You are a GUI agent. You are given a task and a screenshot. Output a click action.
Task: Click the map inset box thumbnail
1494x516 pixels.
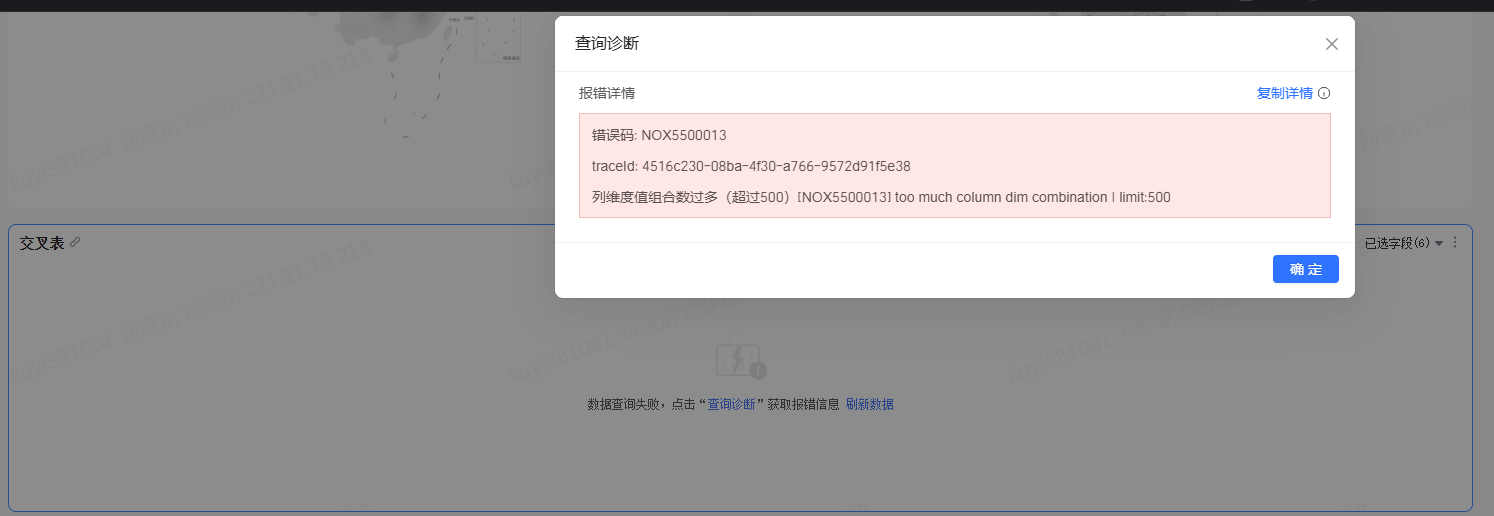[498, 35]
